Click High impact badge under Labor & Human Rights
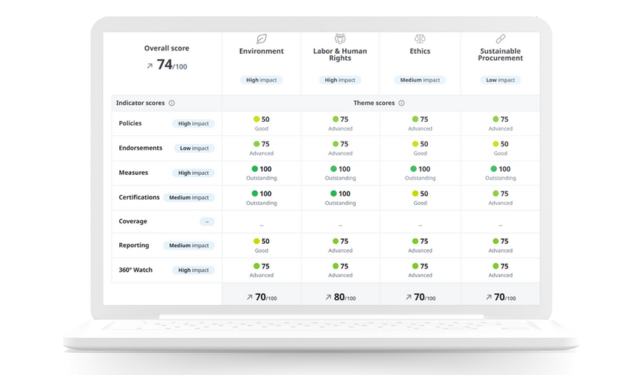Screen dimensions: 634x375 [340, 80]
